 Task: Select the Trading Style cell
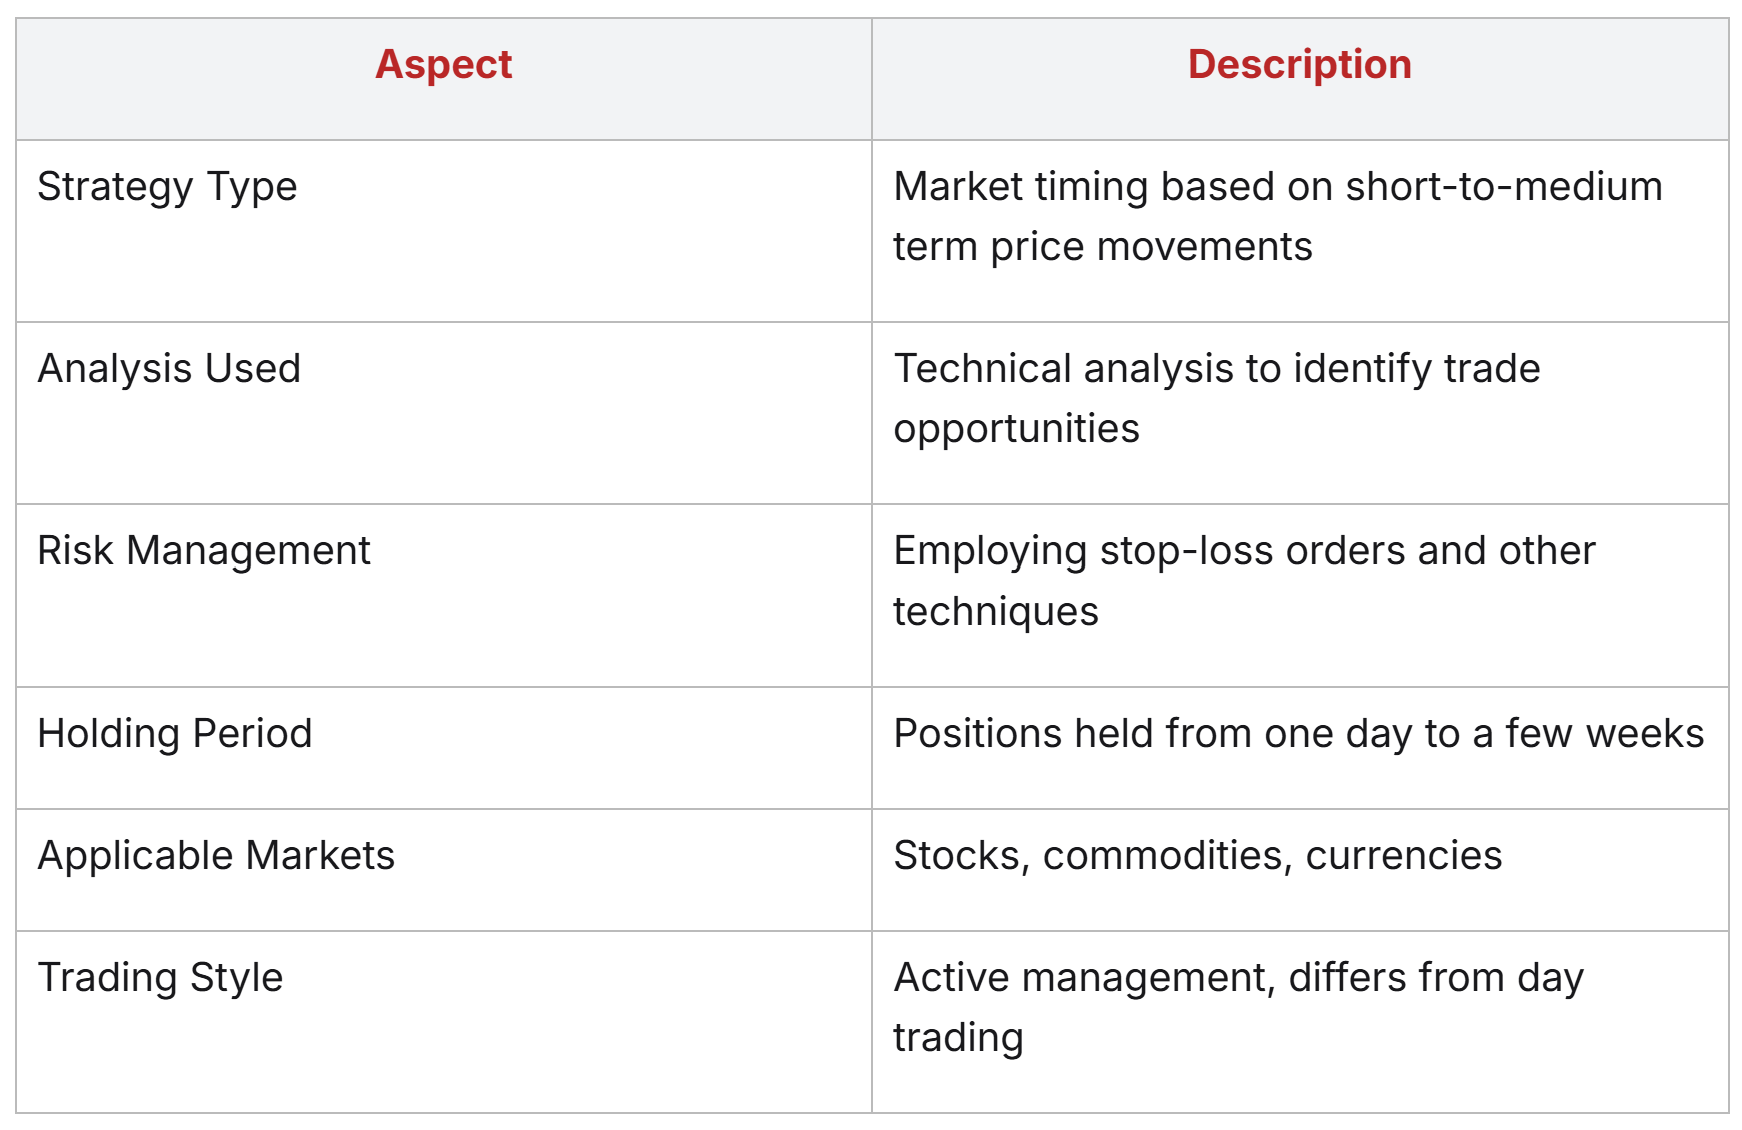pos(444,1022)
